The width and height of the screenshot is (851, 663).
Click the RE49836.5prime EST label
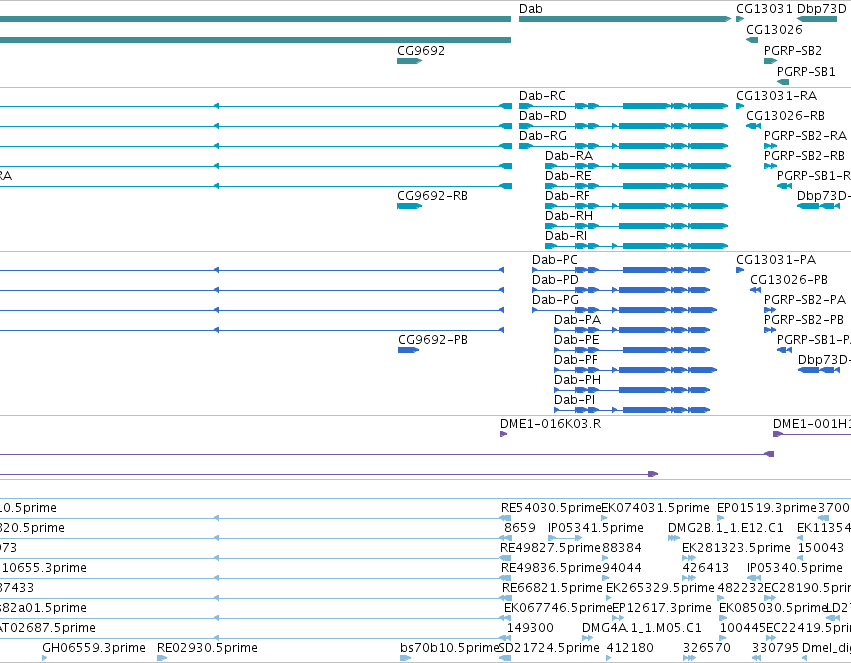tap(550, 568)
